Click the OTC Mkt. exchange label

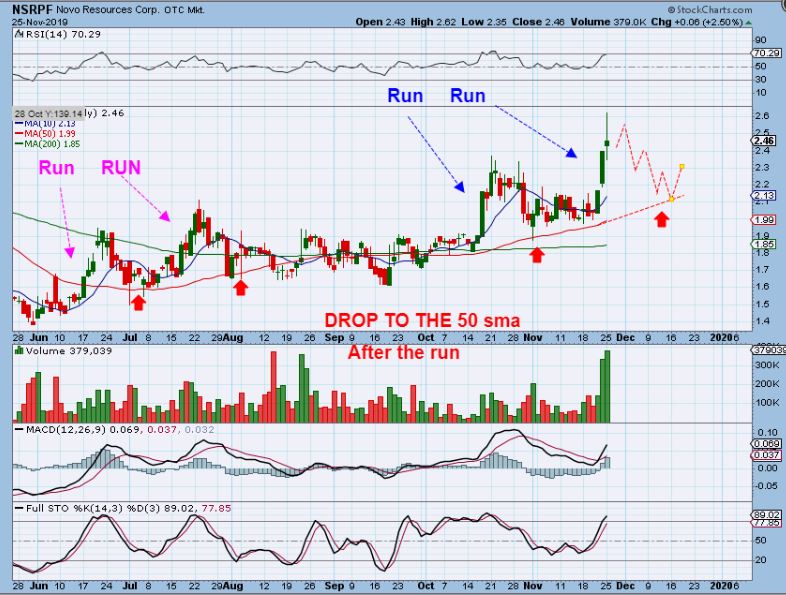tap(184, 10)
